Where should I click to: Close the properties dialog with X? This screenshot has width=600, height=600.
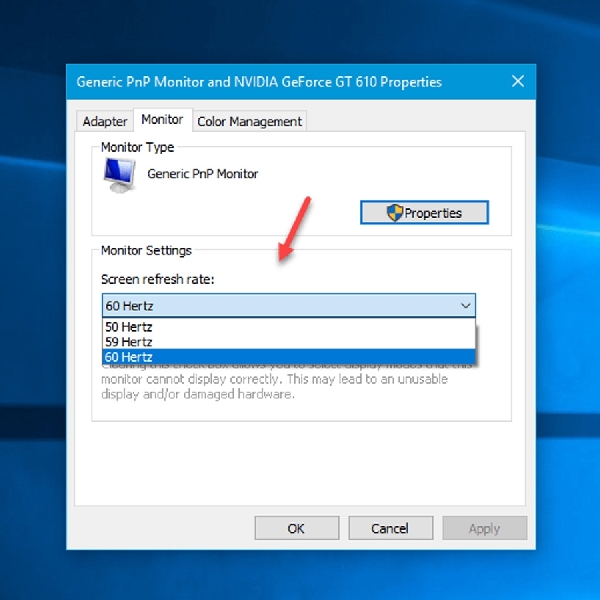click(518, 81)
